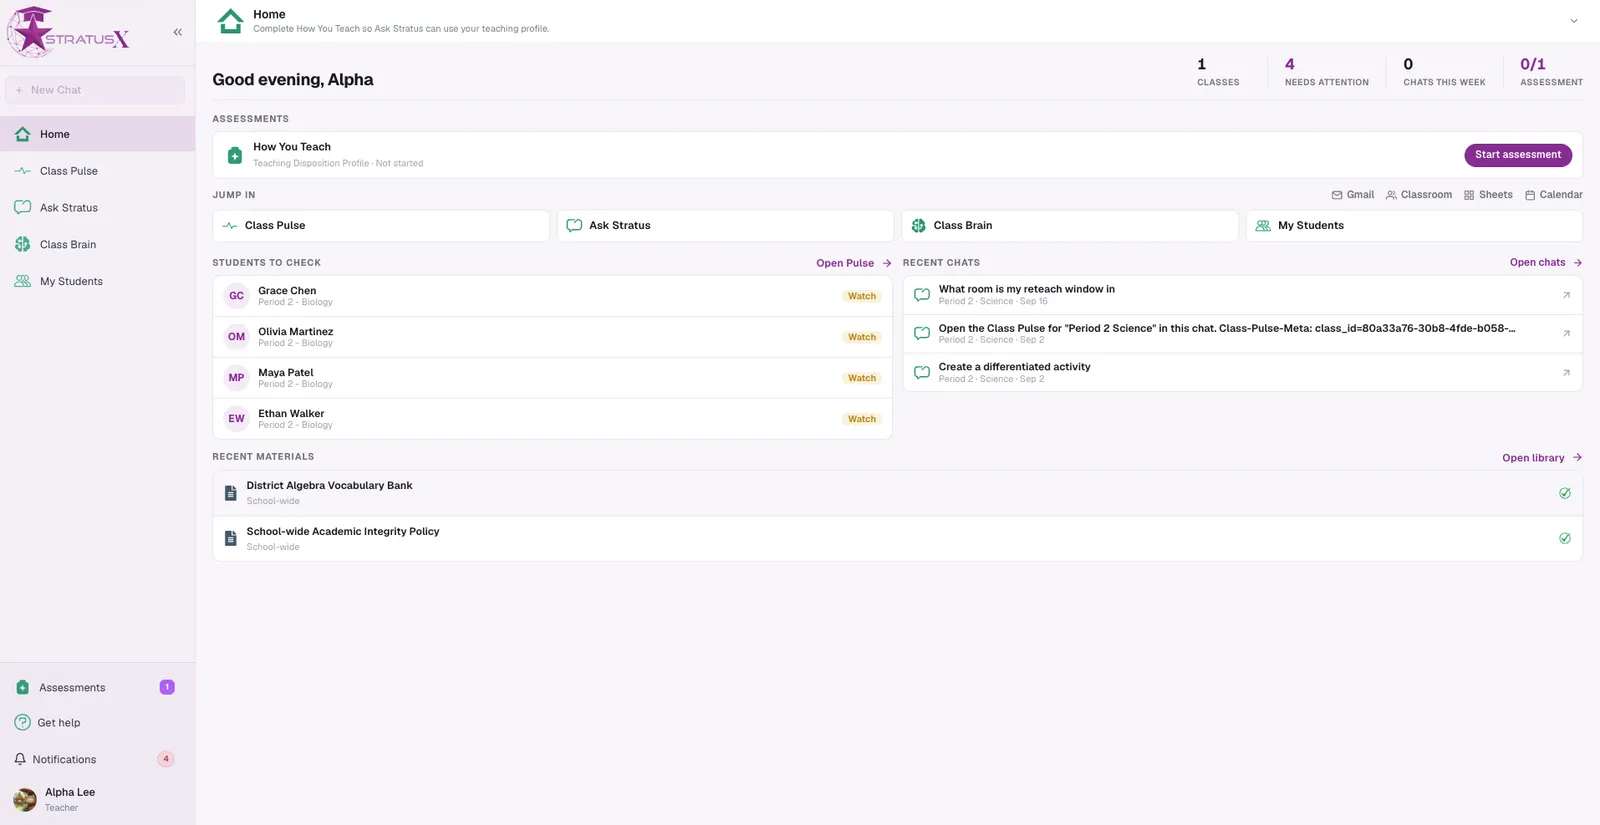Open the Sheets shortcut

pyautogui.click(x=1488, y=195)
